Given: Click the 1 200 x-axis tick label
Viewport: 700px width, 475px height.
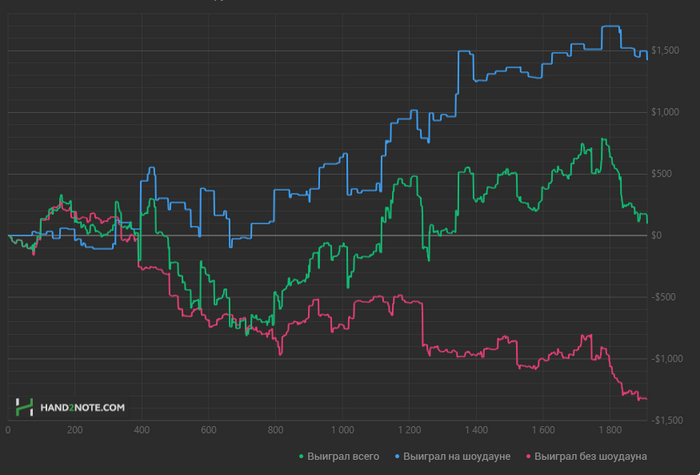Looking at the screenshot, I should click(x=408, y=430).
